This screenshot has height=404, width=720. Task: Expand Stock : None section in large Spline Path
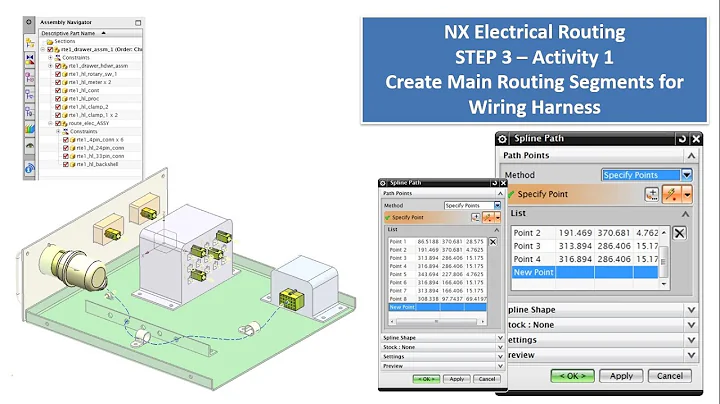coord(691,325)
